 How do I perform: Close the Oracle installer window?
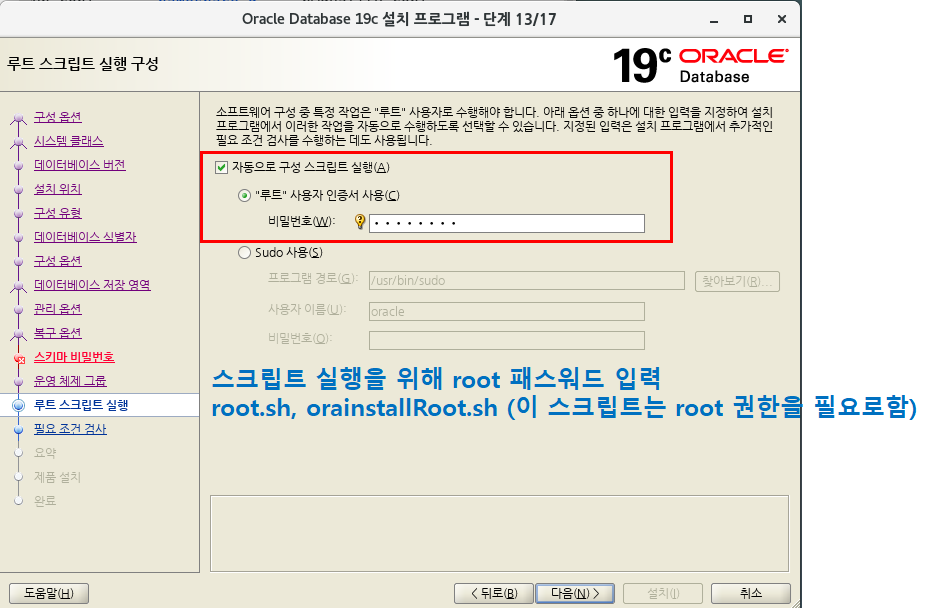(x=782, y=19)
